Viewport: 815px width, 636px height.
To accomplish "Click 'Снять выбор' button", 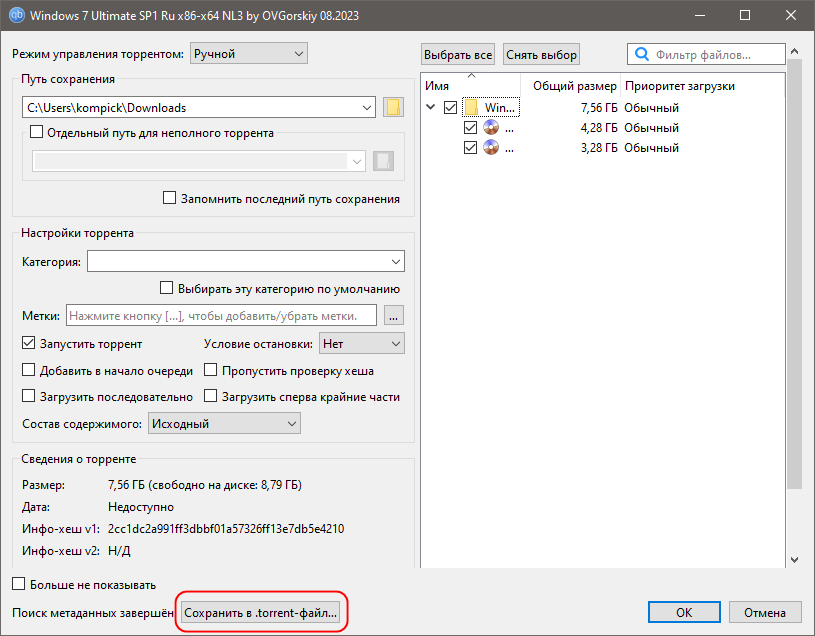I will coord(541,55).
